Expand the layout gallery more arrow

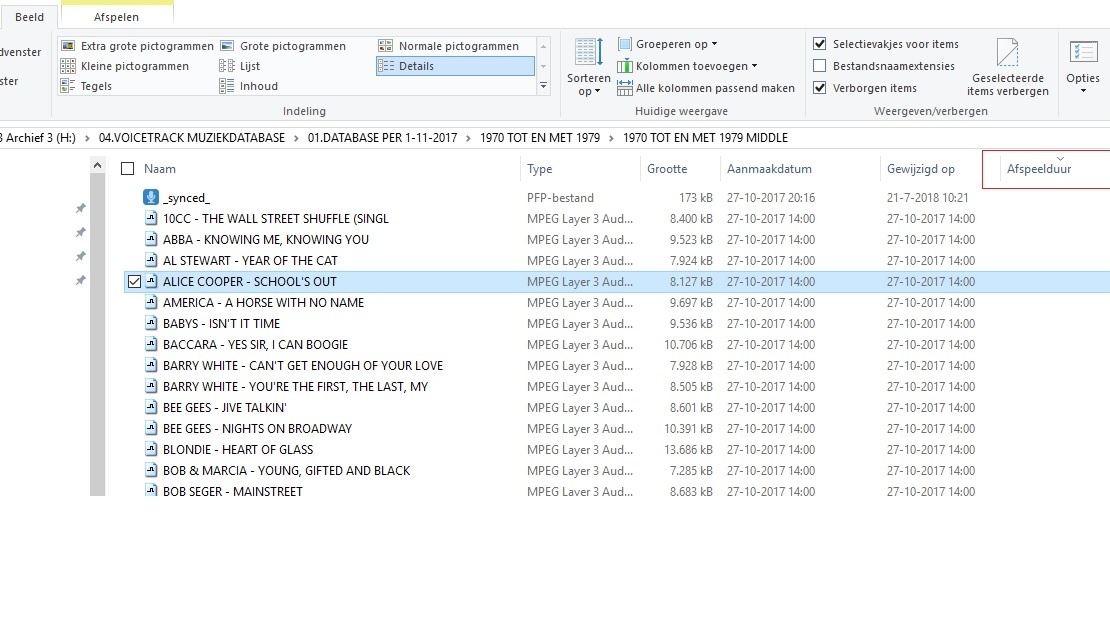point(544,86)
